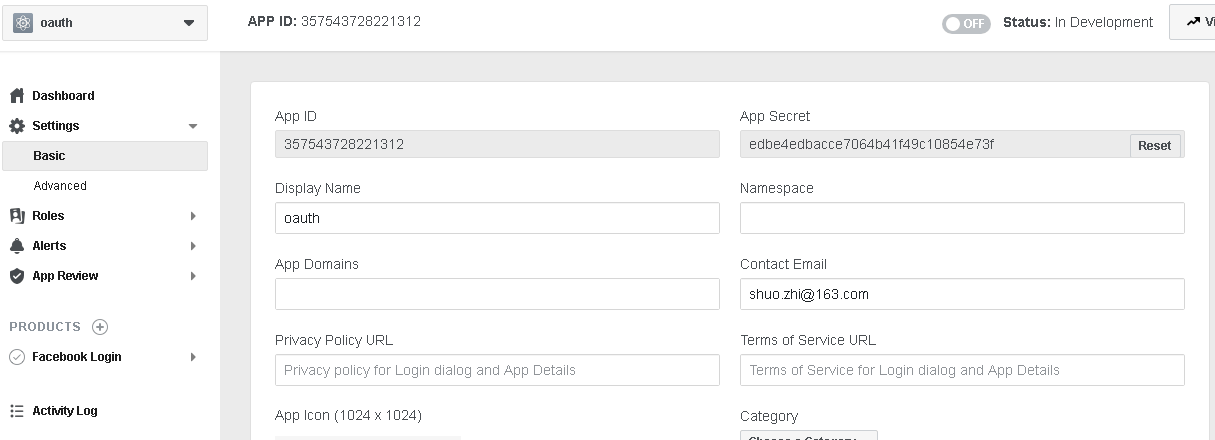
Task: Click the App Review shield icon
Action: point(16,276)
